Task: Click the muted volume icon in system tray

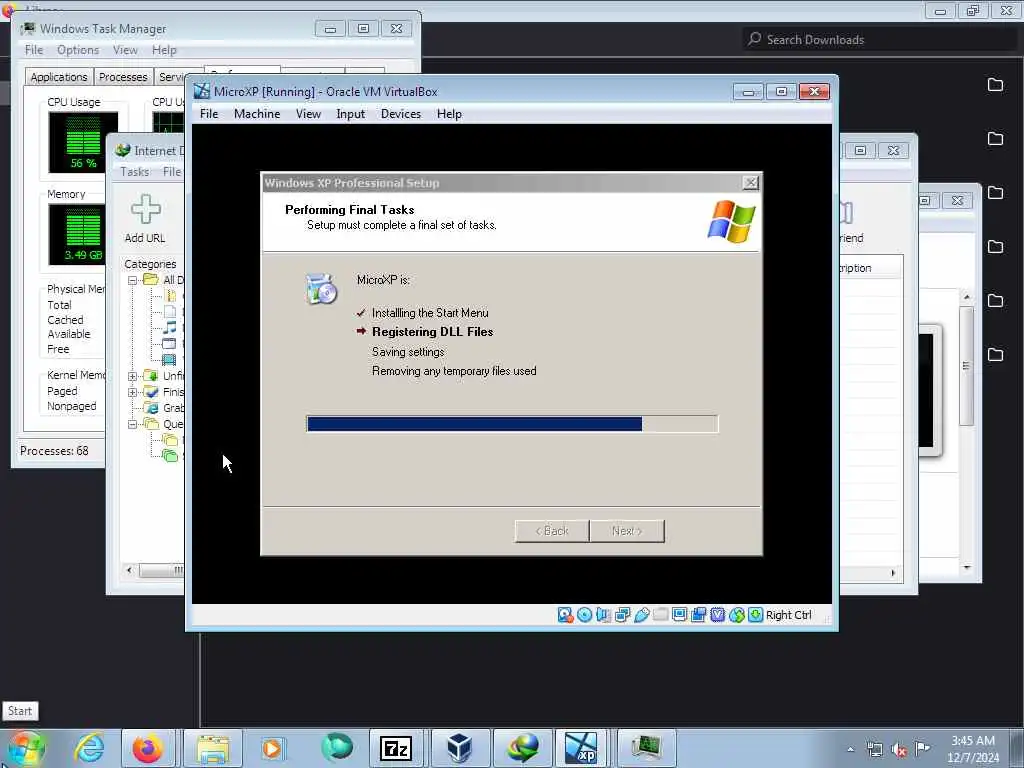Action: 899,750
